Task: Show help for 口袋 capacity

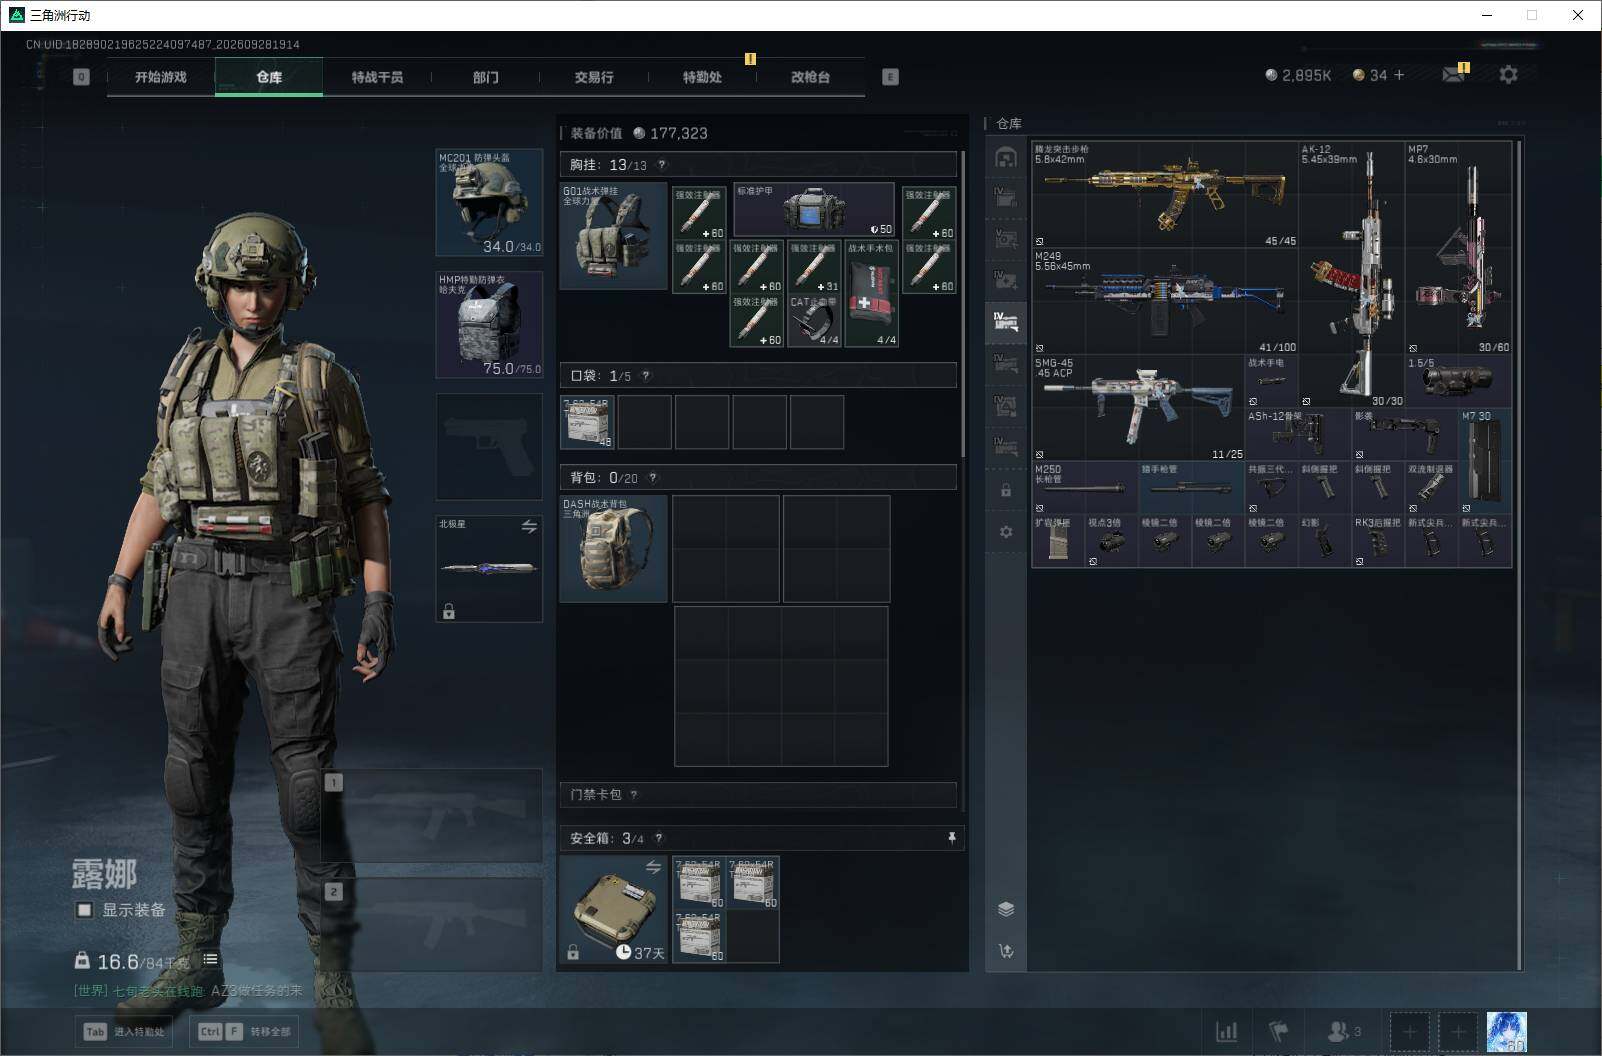Action: [646, 376]
